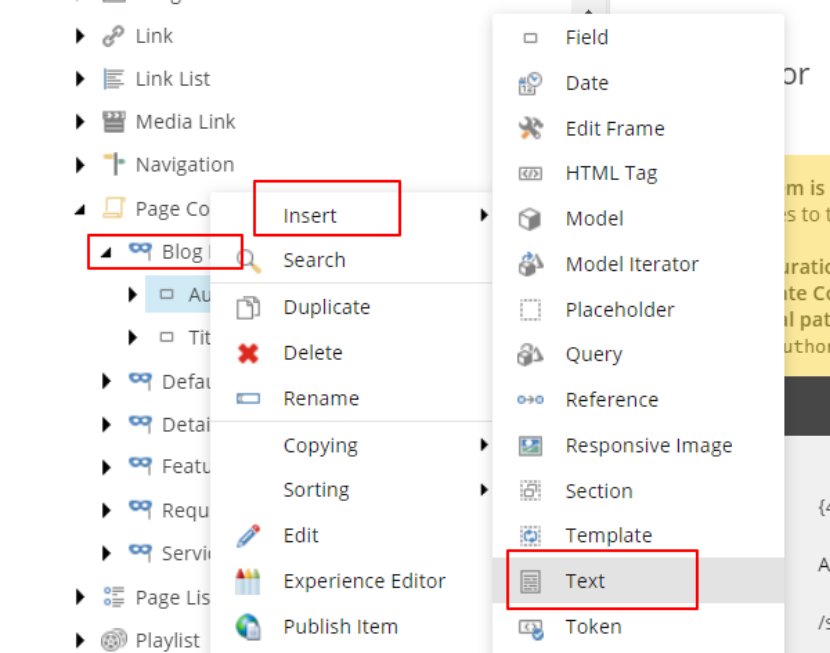Click the Section icon in submenu
The height and width of the screenshot is (653, 830).
pos(530,491)
